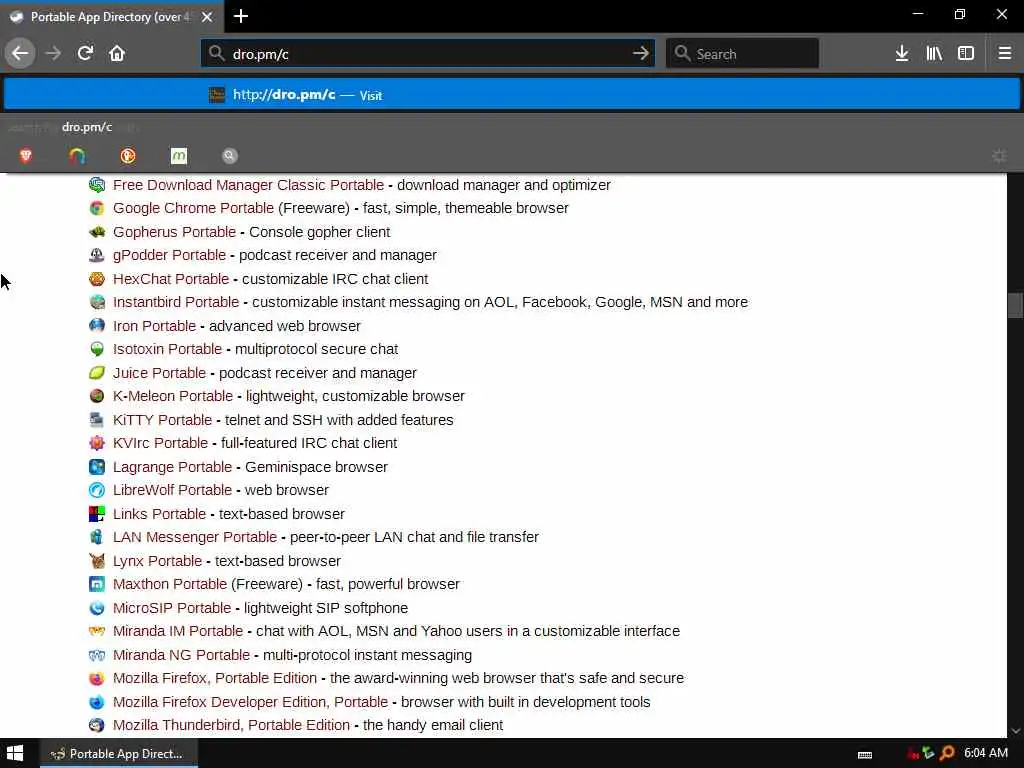This screenshot has height=768, width=1024.
Task: Open the browser home page
Action: coord(117,54)
